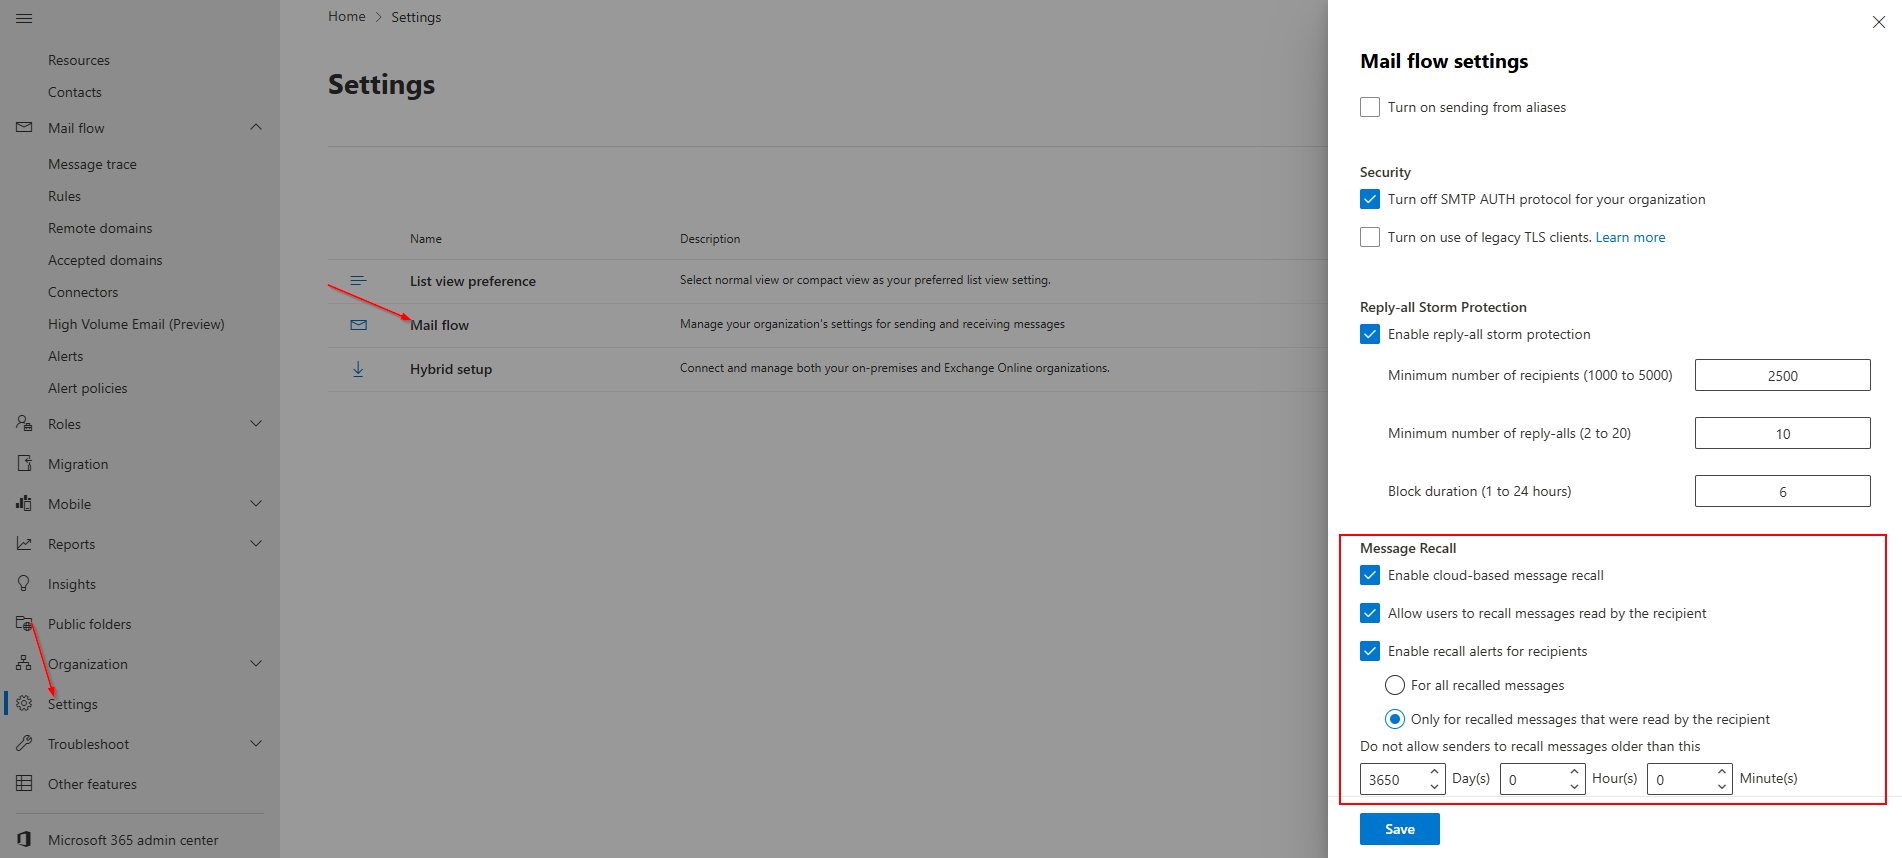The height and width of the screenshot is (858, 1902).
Task: Click the Insights lightbulb icon
Action: point(24,584)
